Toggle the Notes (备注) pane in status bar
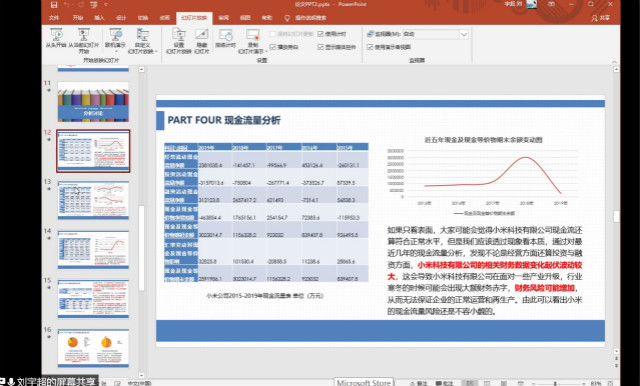This screenshot has height=386, width=640. 419,383
